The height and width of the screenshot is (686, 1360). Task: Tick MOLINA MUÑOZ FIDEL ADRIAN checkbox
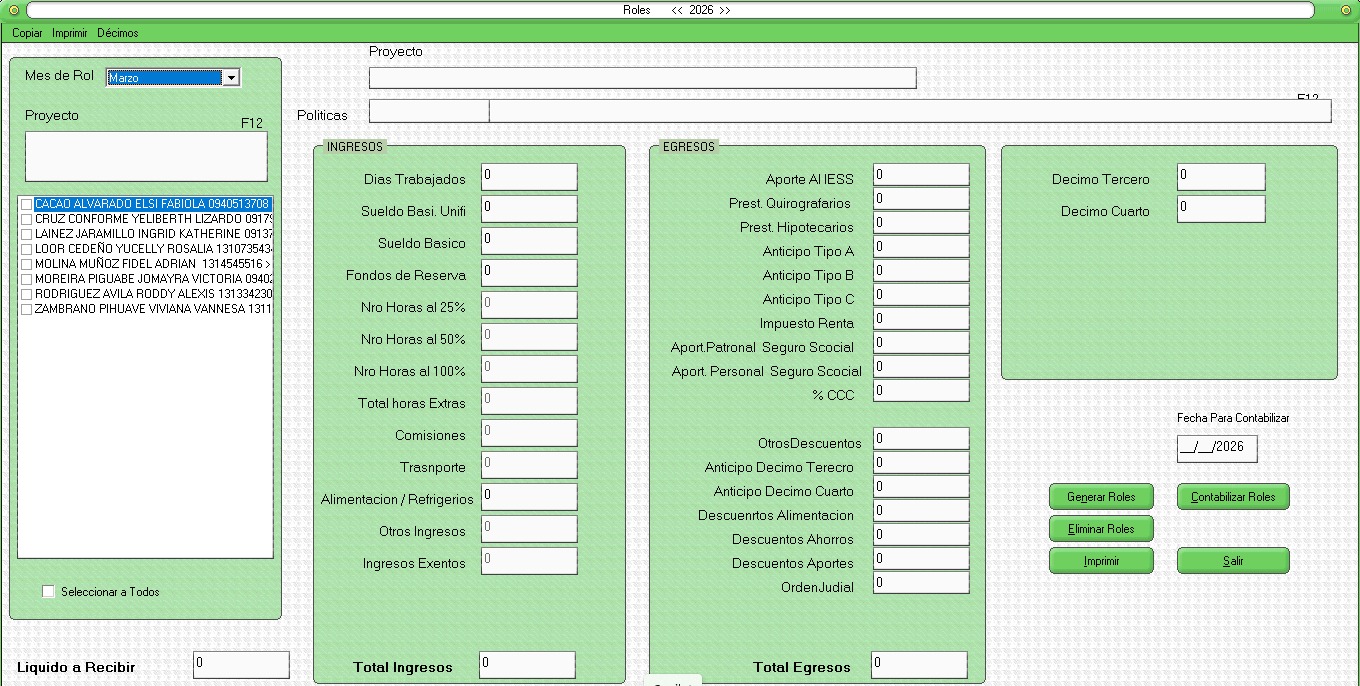tap(27, 264)
